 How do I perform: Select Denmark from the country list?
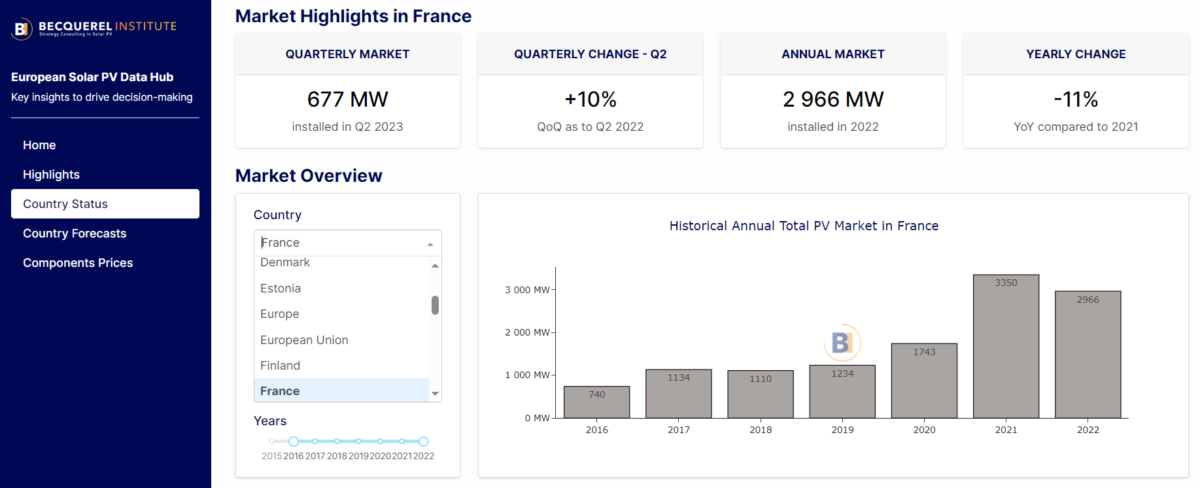click(285, 263)
